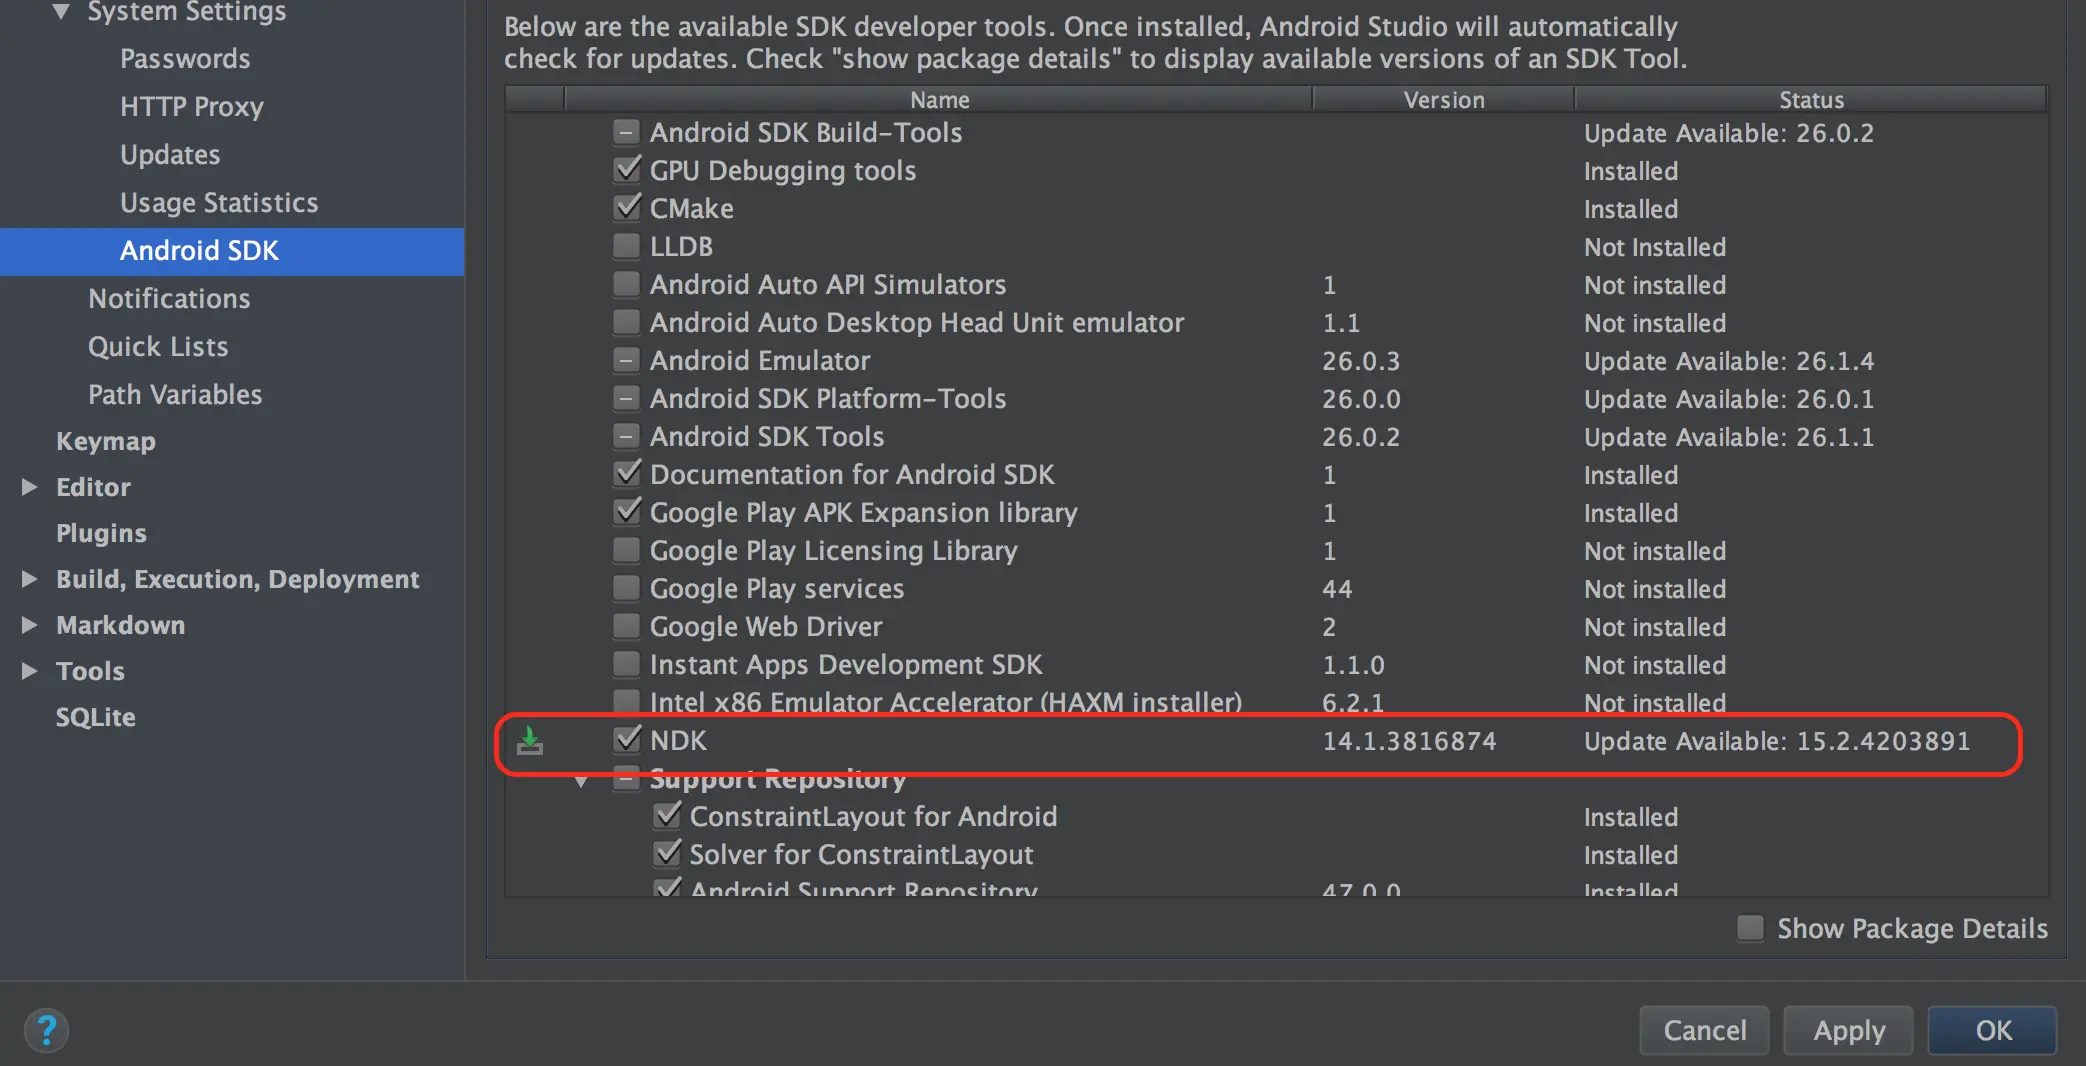Go to Updates settings
Image resolution: width=2086 pixels, height=1066 pixels.
tap(170, 155)
